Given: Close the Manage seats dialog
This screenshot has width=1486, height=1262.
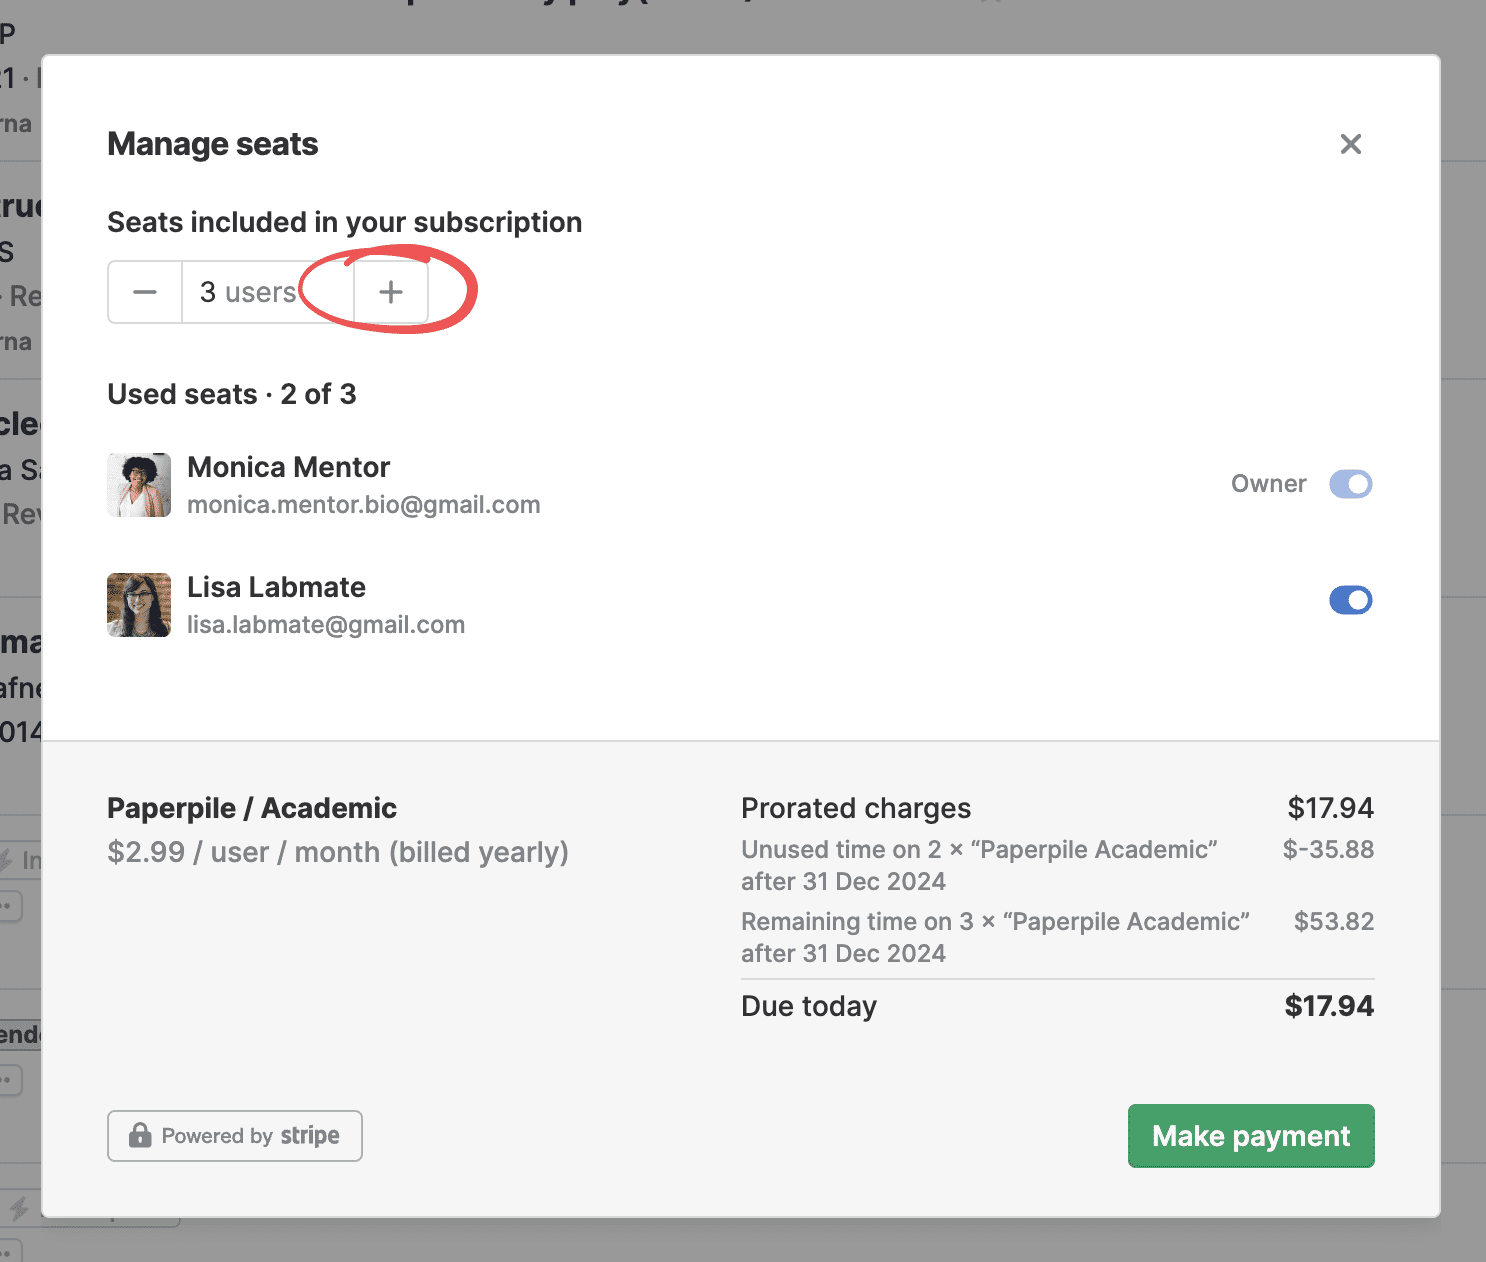Looking at the screenshot, I should (x=1350, y=144).
